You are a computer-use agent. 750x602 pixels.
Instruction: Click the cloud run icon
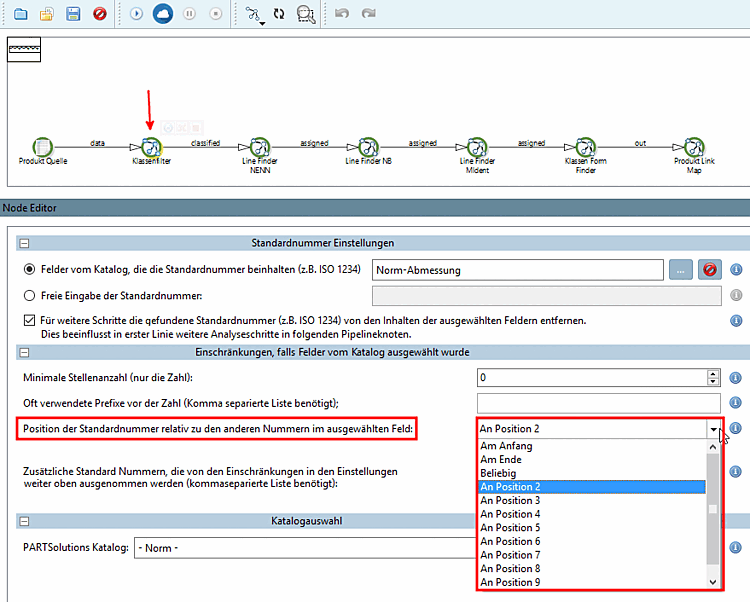point(162,14)
